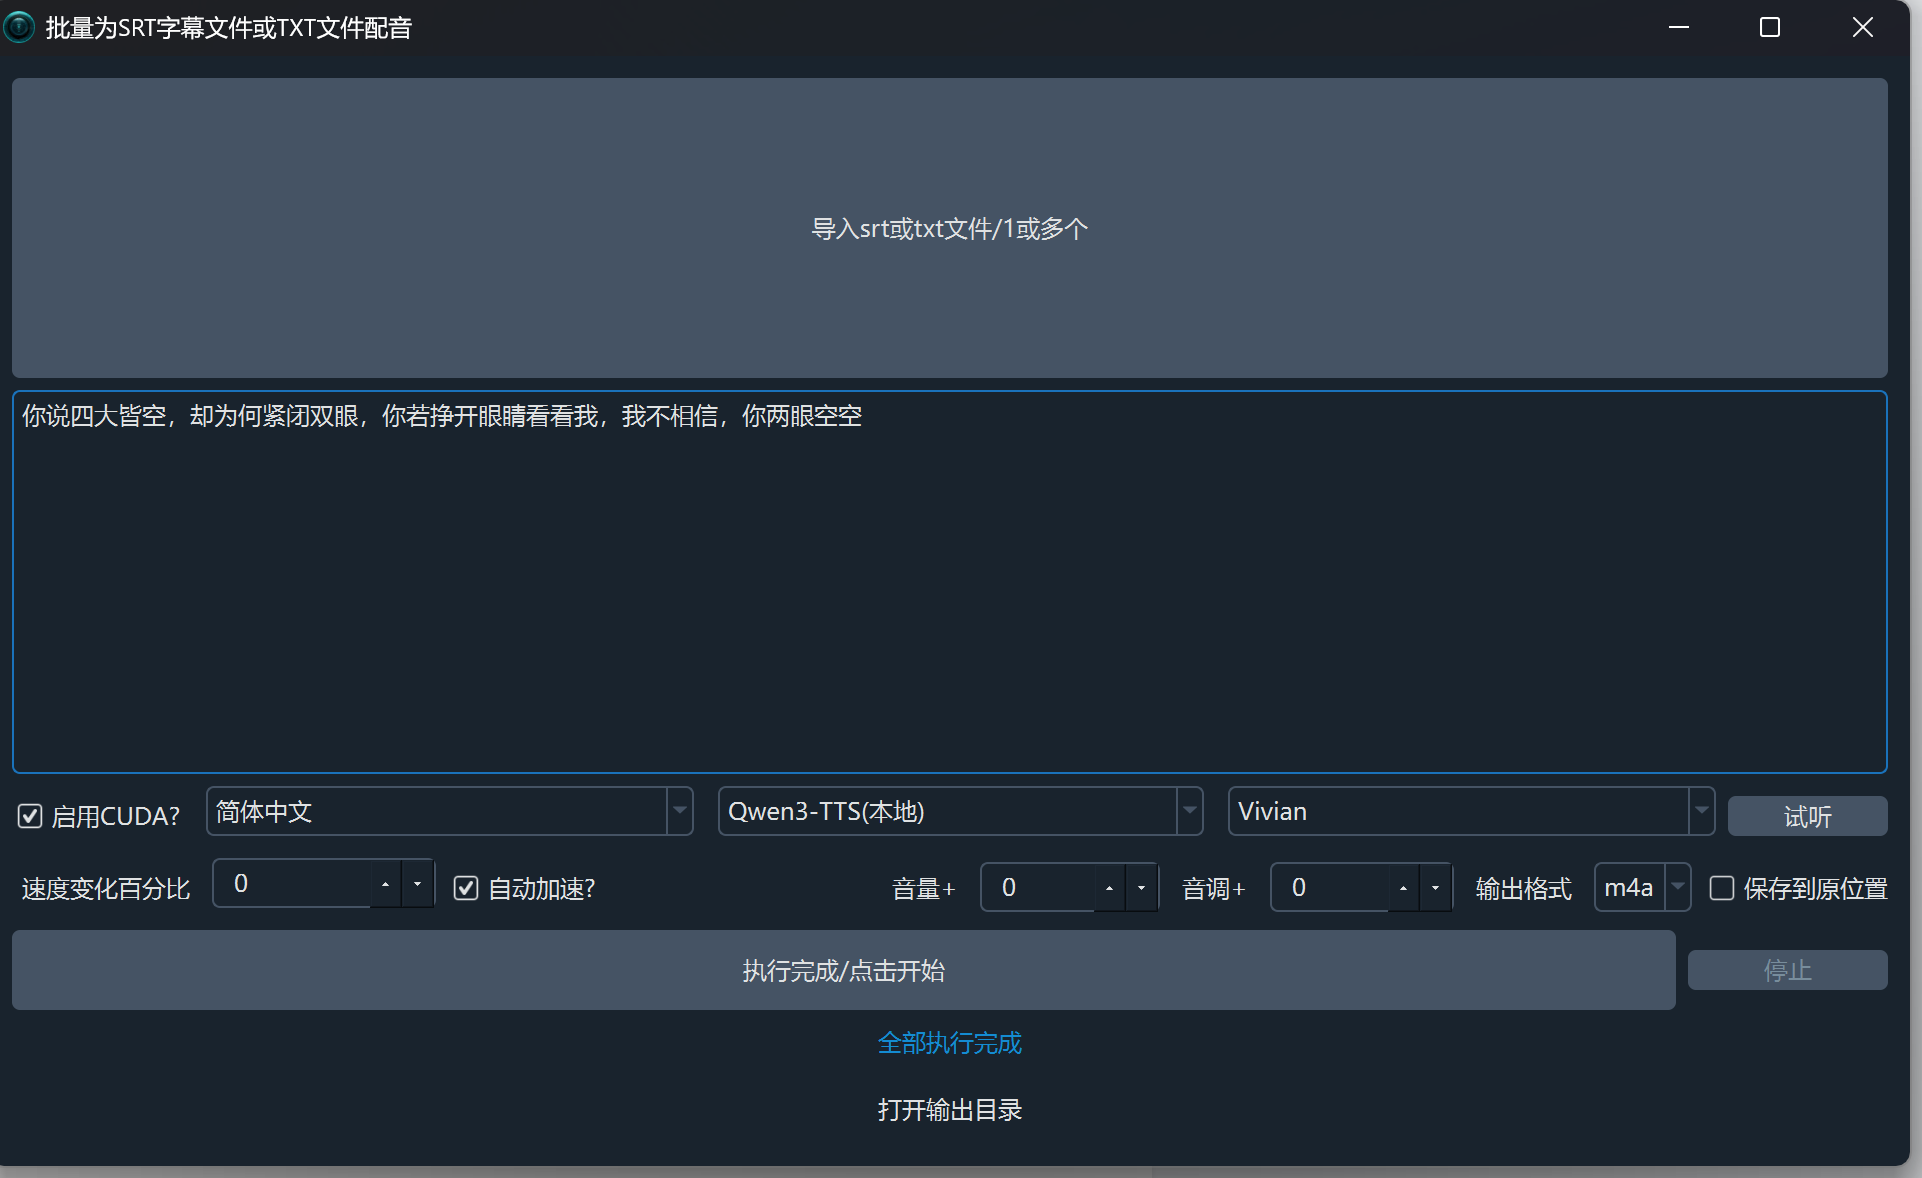Screen dimensions: 1922x1178
Task: Open the Vivian voice dropdown
Action: (x=1701, y=811)
